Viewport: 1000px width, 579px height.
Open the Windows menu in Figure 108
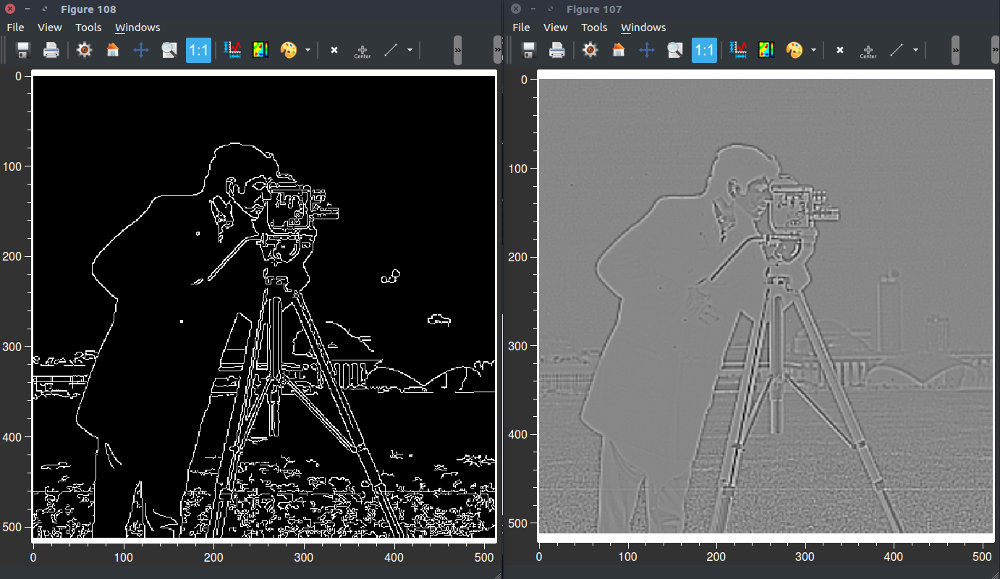[x=137, y=27]
